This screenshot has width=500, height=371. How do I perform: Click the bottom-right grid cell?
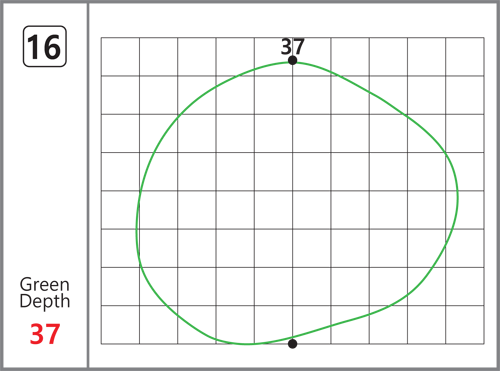[x=465, y=325]
